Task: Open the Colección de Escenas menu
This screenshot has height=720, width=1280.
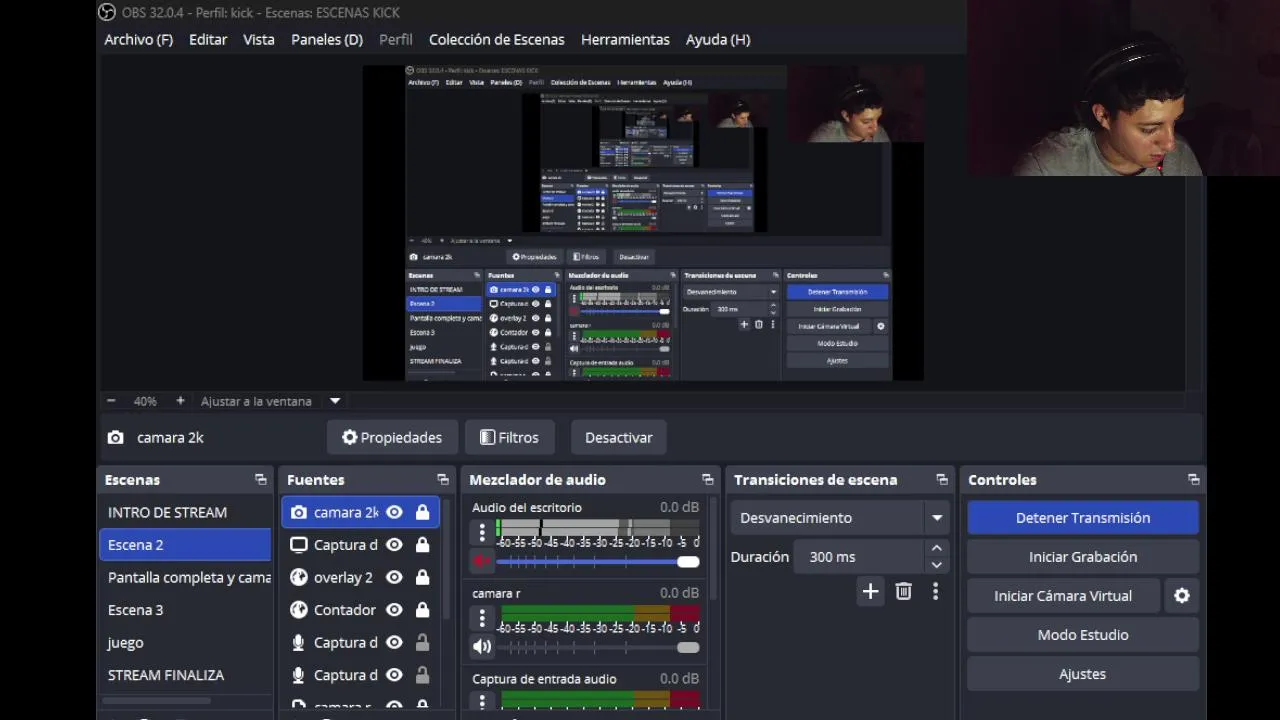Action: (x=497, y=40)
